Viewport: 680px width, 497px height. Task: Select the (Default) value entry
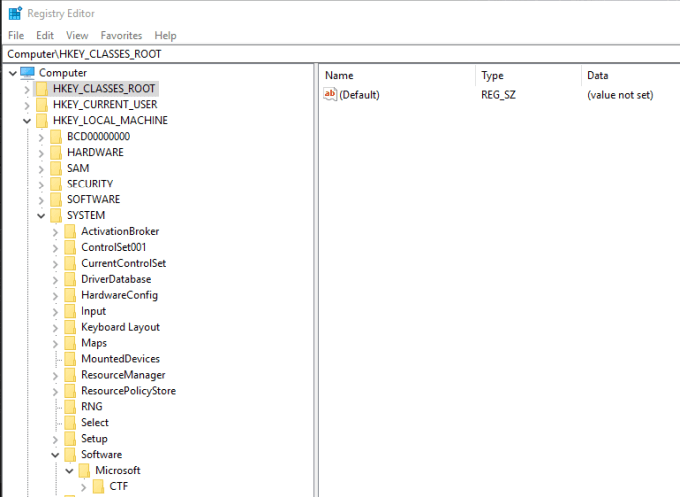[x=359, y=95]
